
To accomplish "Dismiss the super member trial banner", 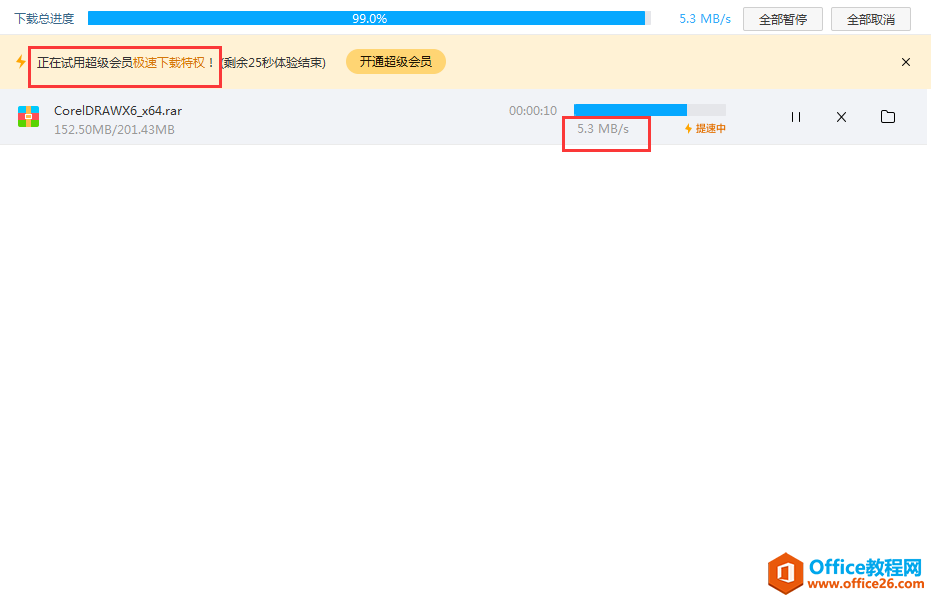I will click(905, 62).
